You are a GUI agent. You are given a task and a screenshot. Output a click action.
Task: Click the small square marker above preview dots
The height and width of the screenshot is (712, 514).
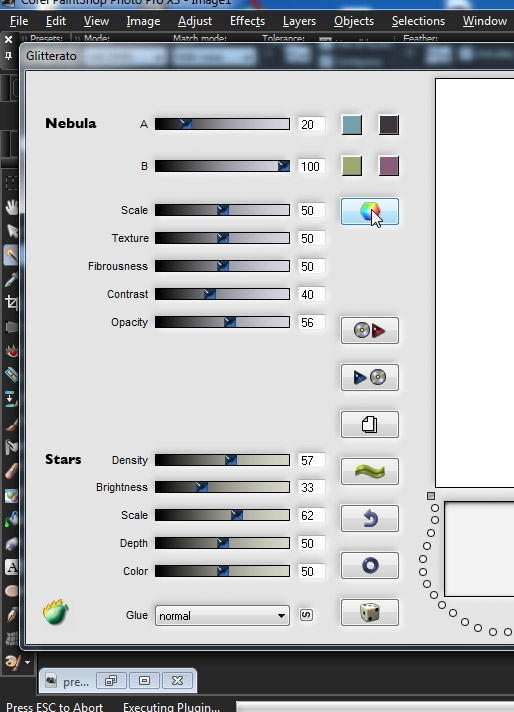431,496
